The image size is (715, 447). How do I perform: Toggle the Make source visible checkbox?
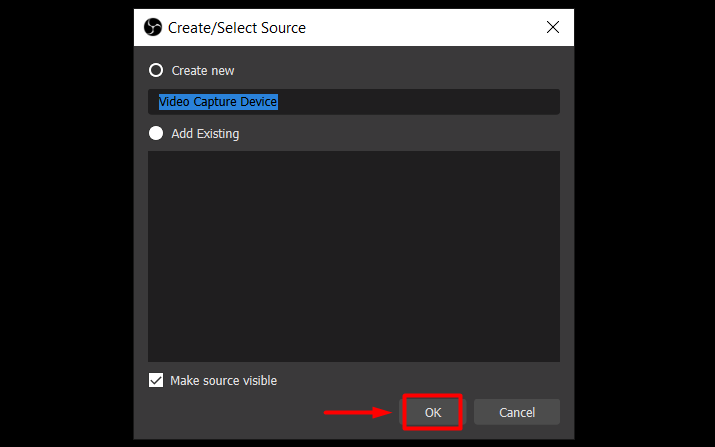[156, 380]
